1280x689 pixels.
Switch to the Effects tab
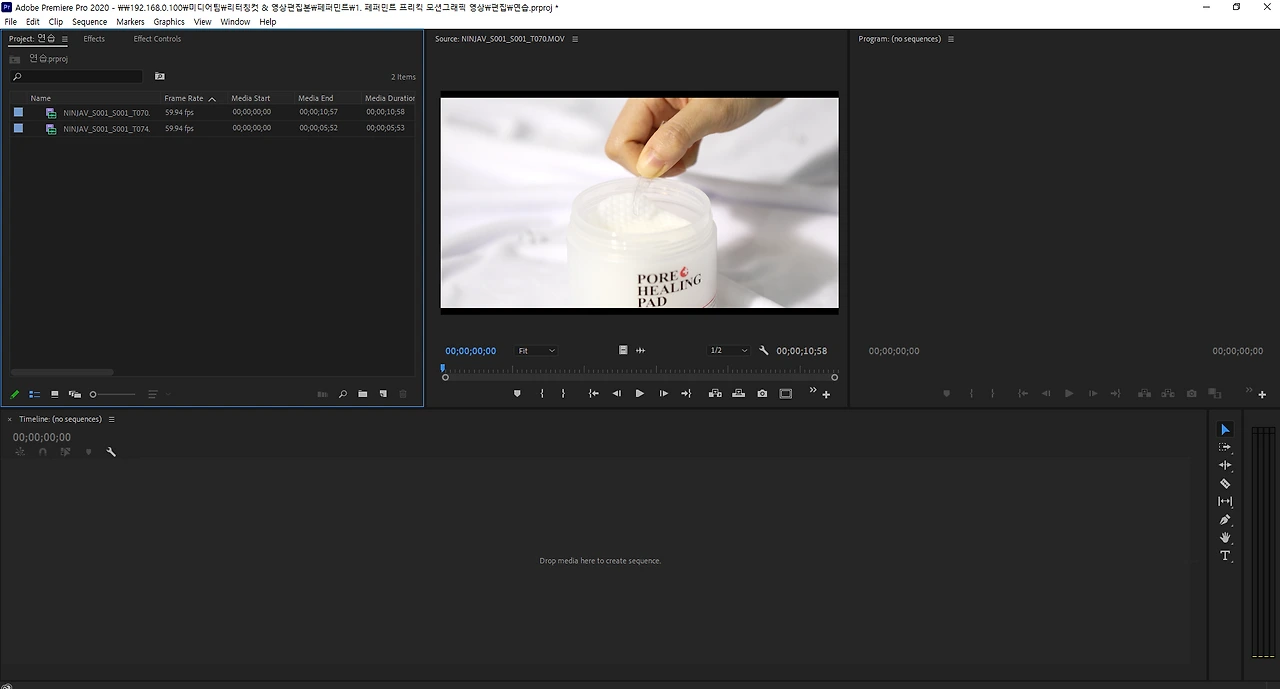pos(94,39)
